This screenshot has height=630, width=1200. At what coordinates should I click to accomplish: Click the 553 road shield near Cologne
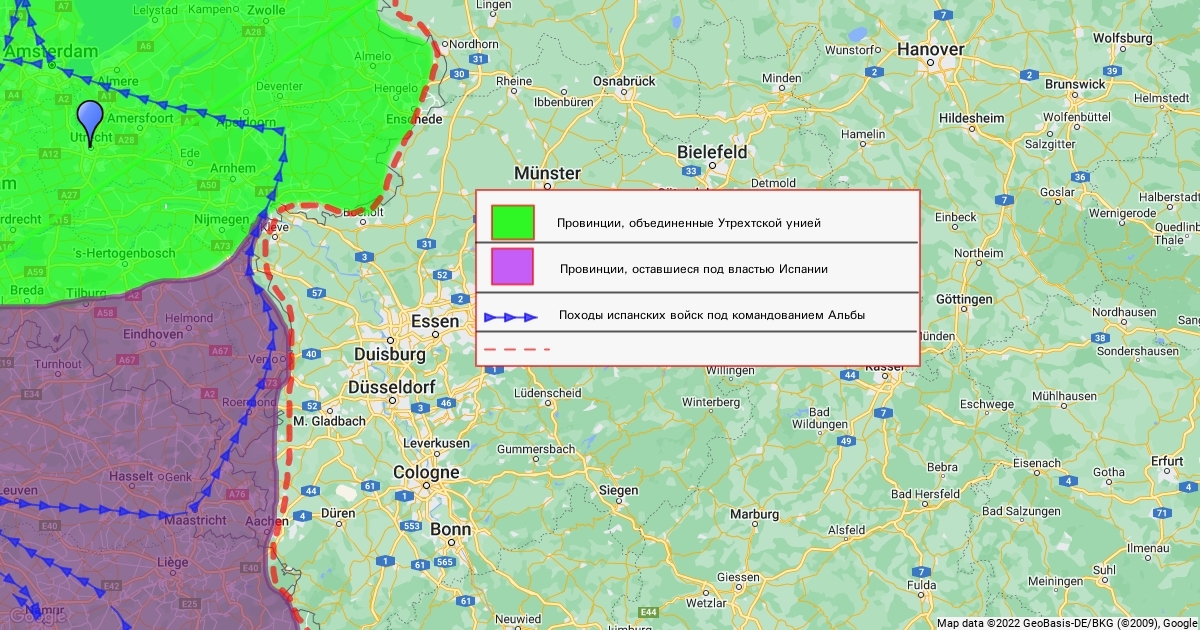click(x=411, y=526)
